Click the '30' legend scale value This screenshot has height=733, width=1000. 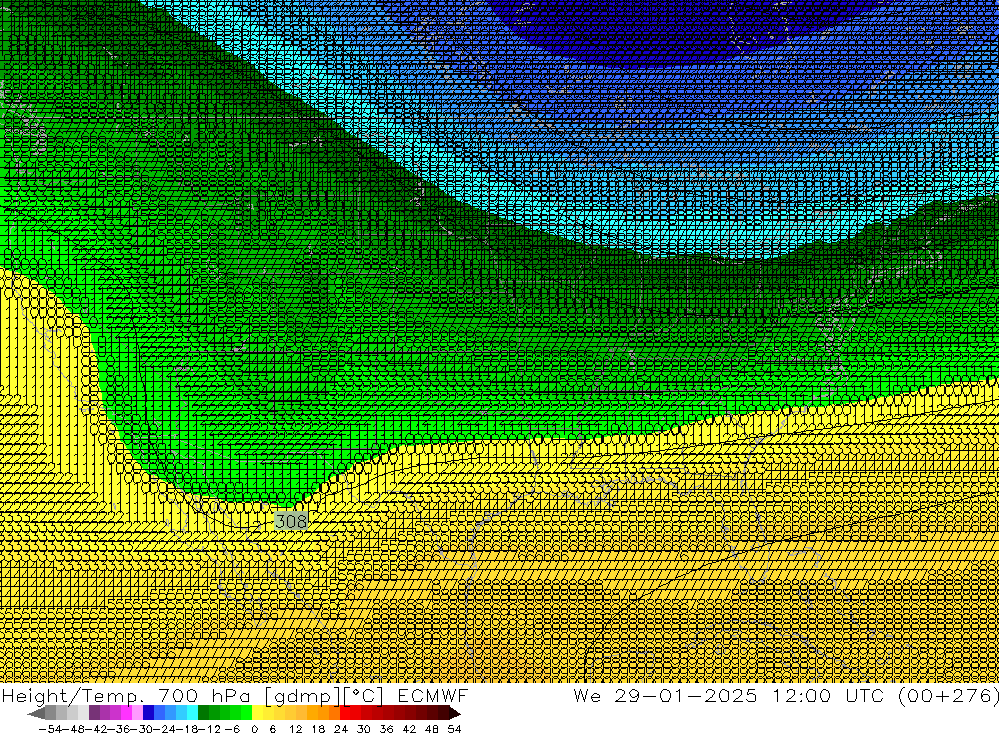point(364,729)
